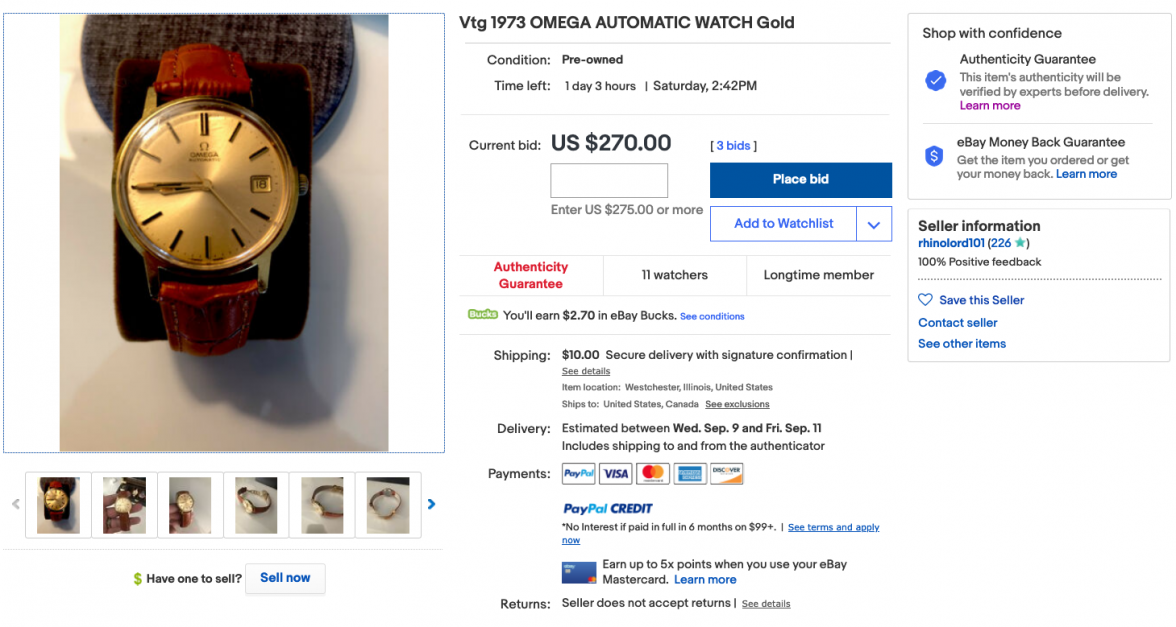Click the Money Back Guarantee shield icon
Viewport: 1176px width, 627px height.
tap(934, 156)
